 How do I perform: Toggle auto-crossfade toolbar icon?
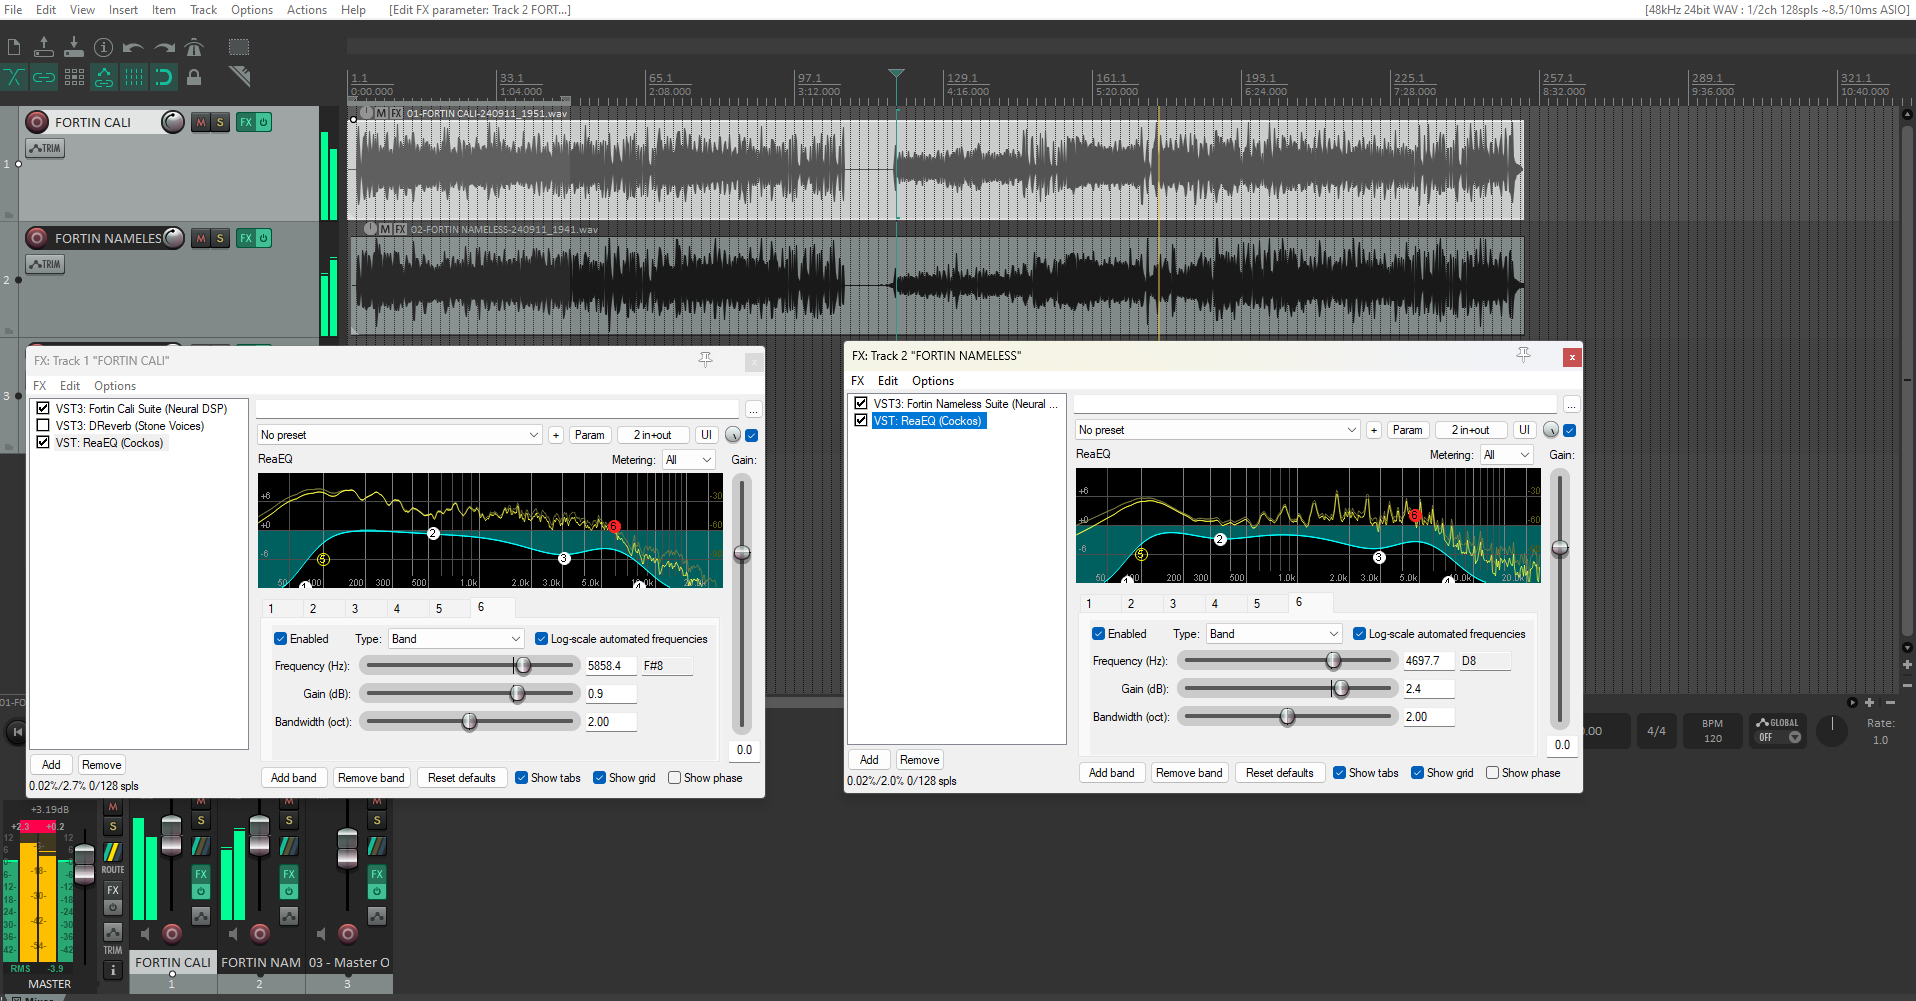click(14, 77)
